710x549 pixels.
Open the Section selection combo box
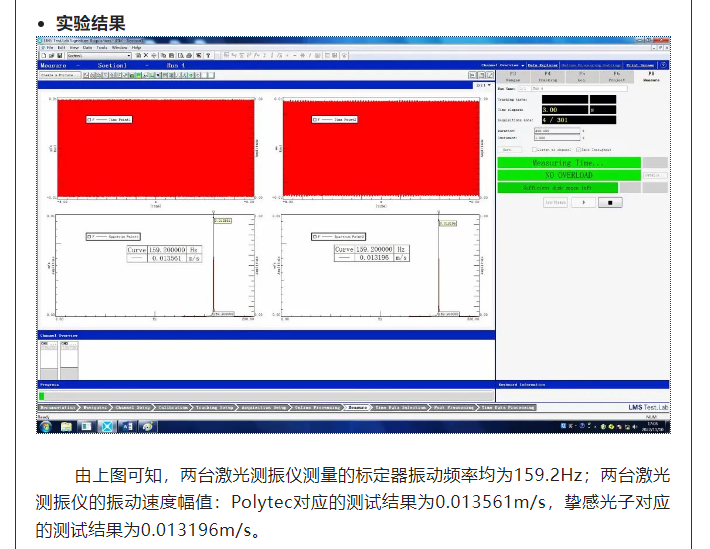pyautogui.click(x=99, y=56)
